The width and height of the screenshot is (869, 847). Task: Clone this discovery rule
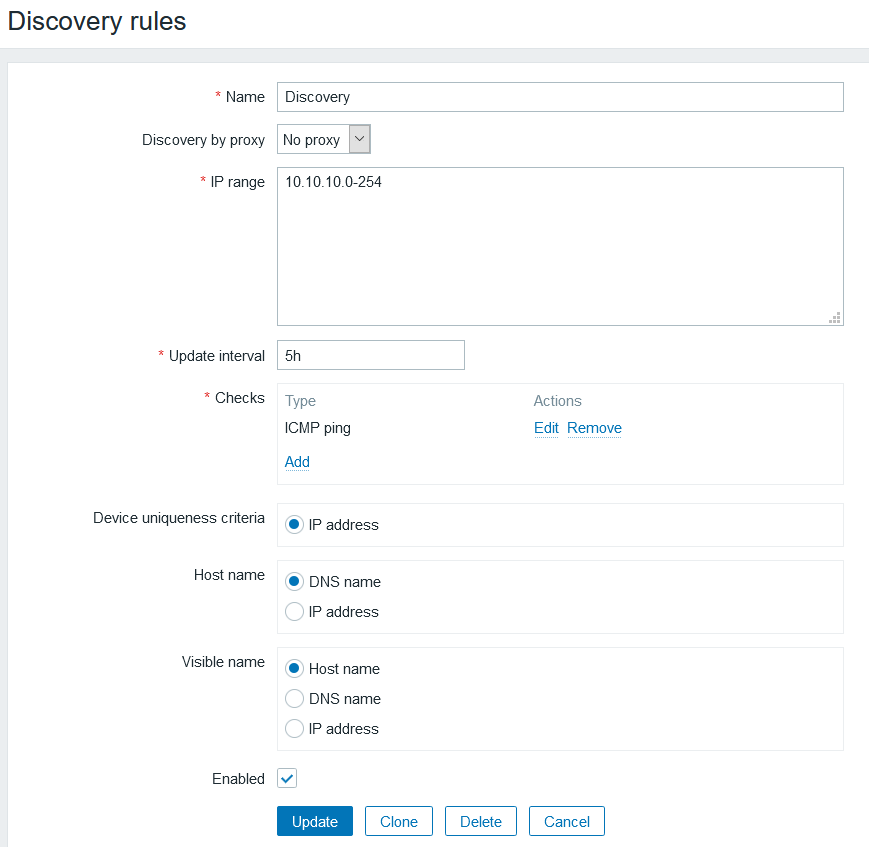point(399,821)
